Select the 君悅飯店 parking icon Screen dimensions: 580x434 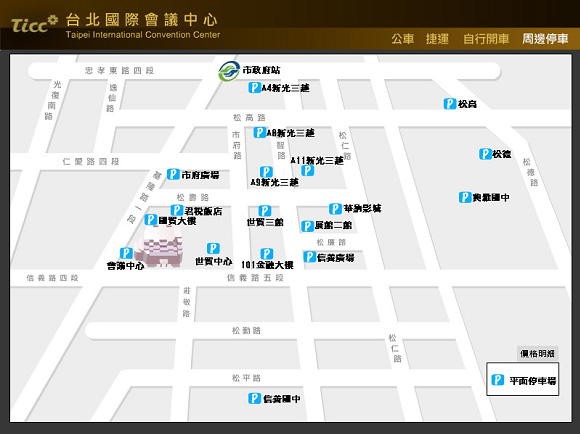tap(177, 211)
